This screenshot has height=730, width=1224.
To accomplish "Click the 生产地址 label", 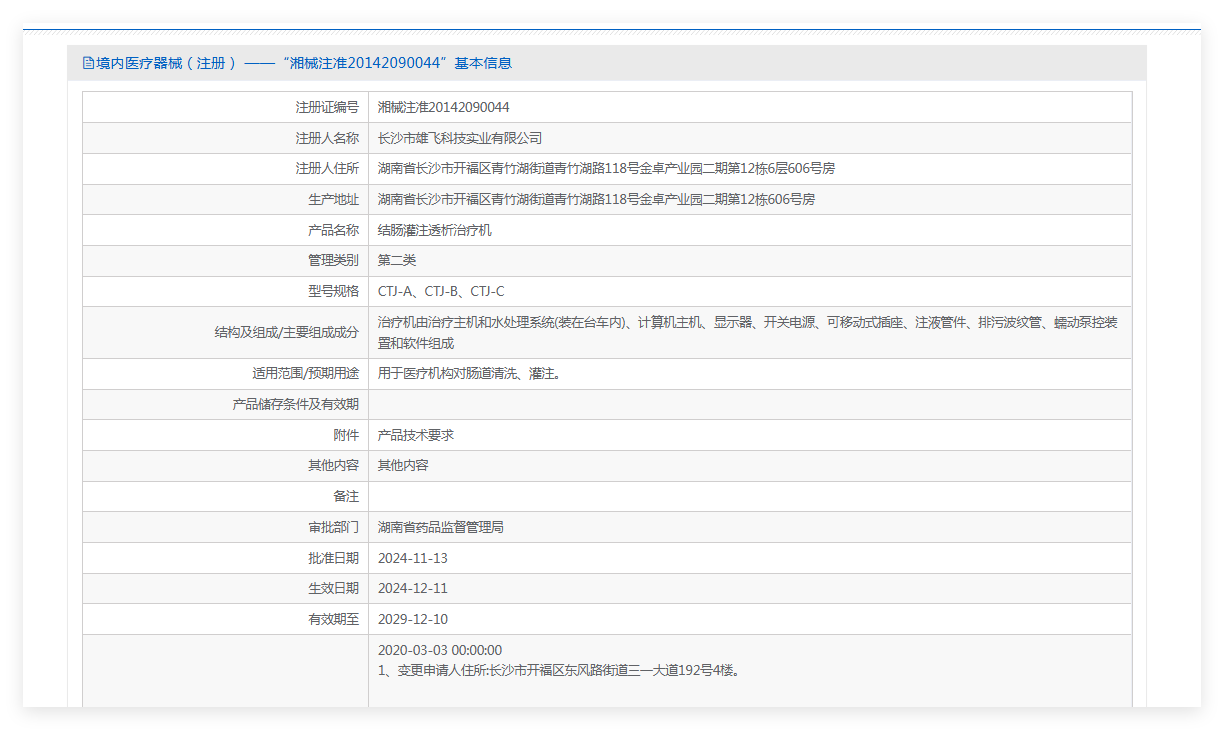I will 333,199.
